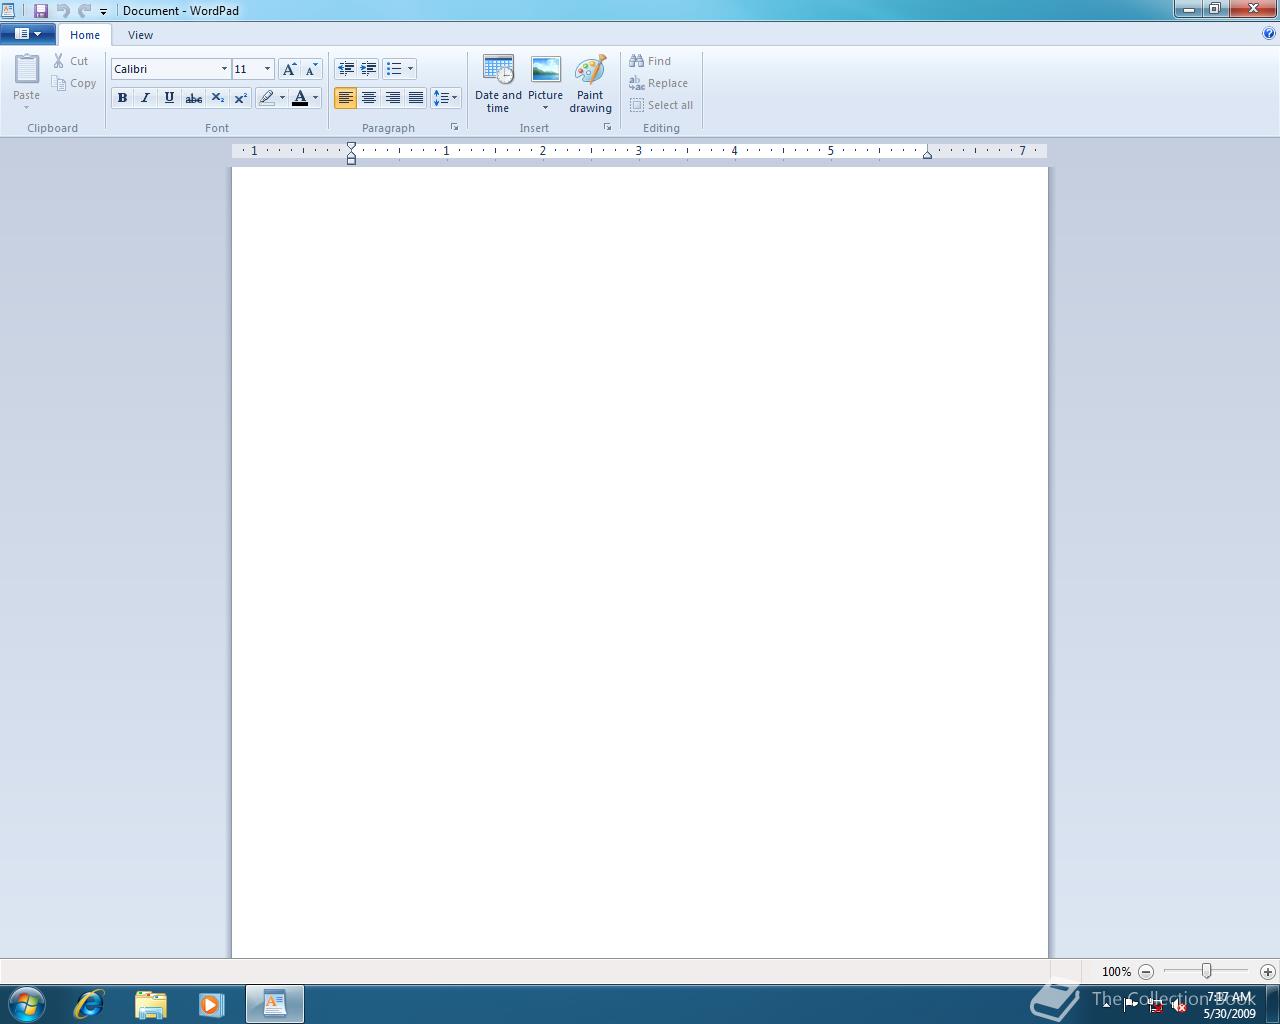The image size is (1280, 1024).
Task: Click the date 5/30/2009 in system tray
Action: point(1229,1013)
